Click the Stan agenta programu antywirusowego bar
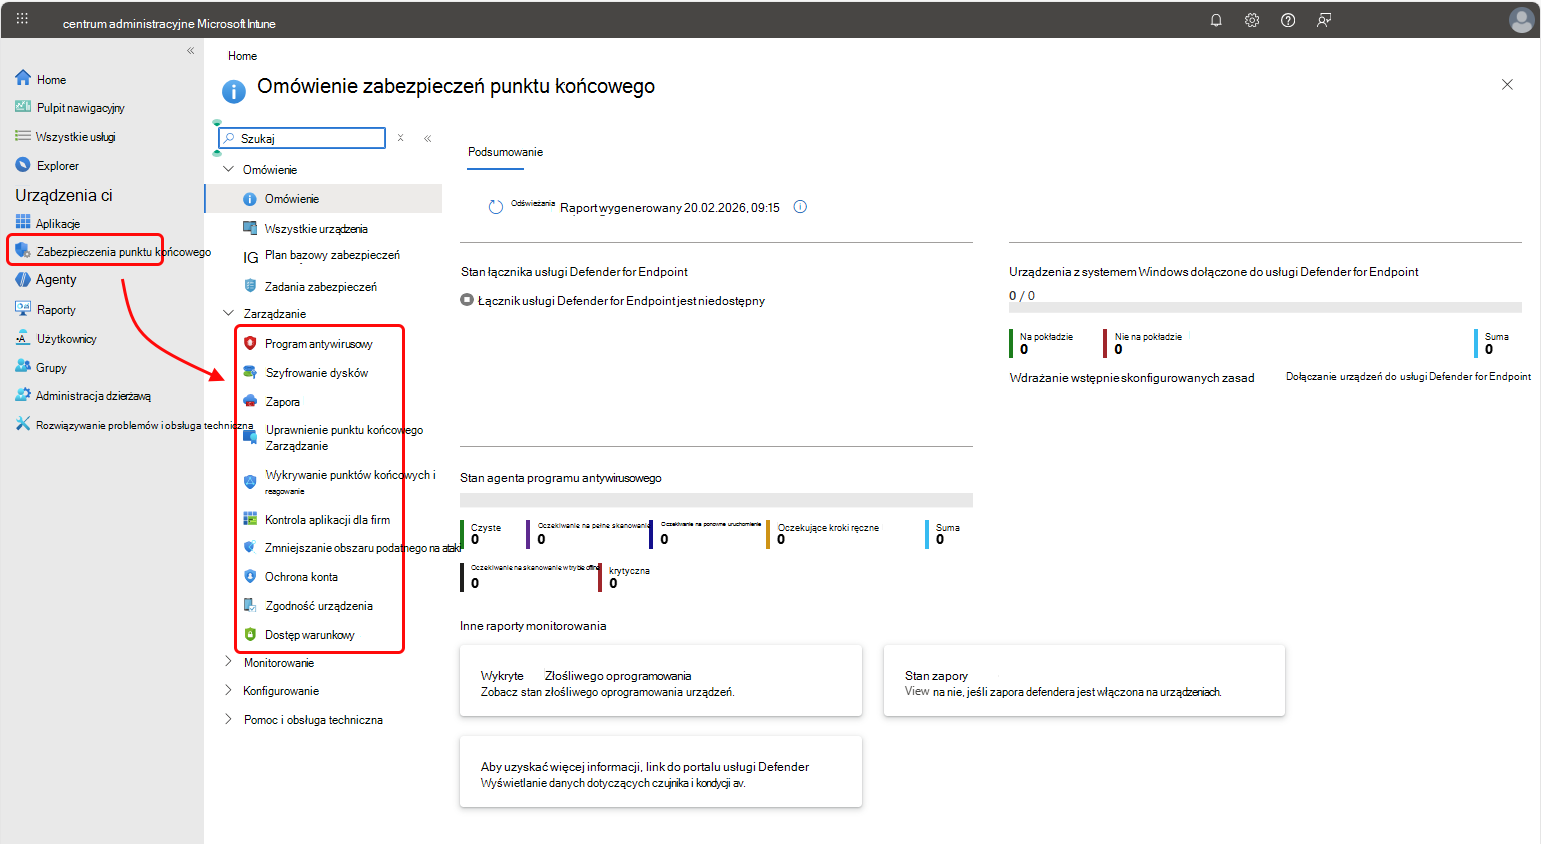The image size is (1541, 844). click(x=716, y=500)
